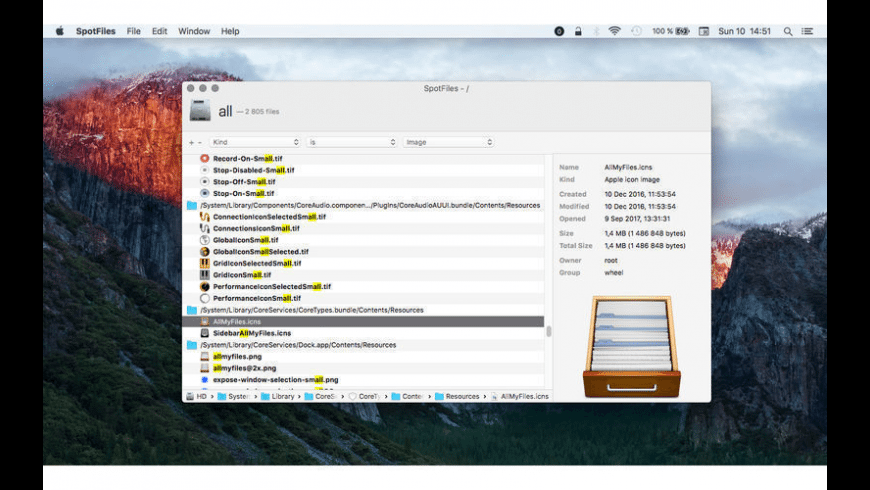Click System folder in path bar
The height and width of the screenshot is (490, 870).
pos(234,396)
